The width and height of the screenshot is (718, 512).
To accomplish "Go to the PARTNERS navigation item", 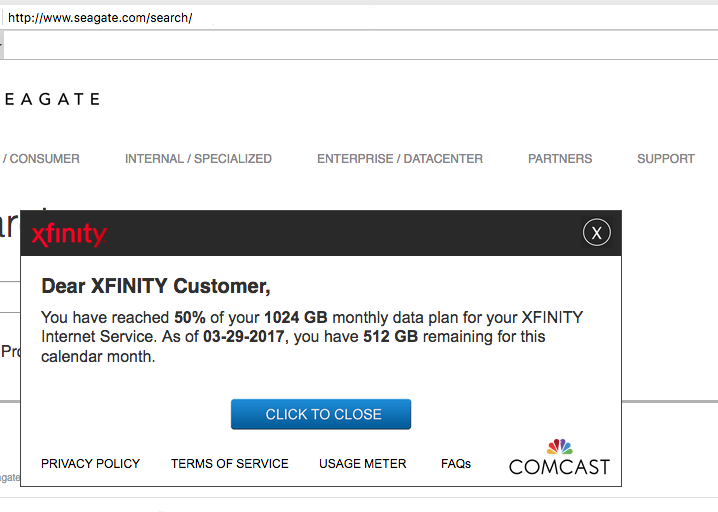I will pyautogui.click(x=560, y=158).
